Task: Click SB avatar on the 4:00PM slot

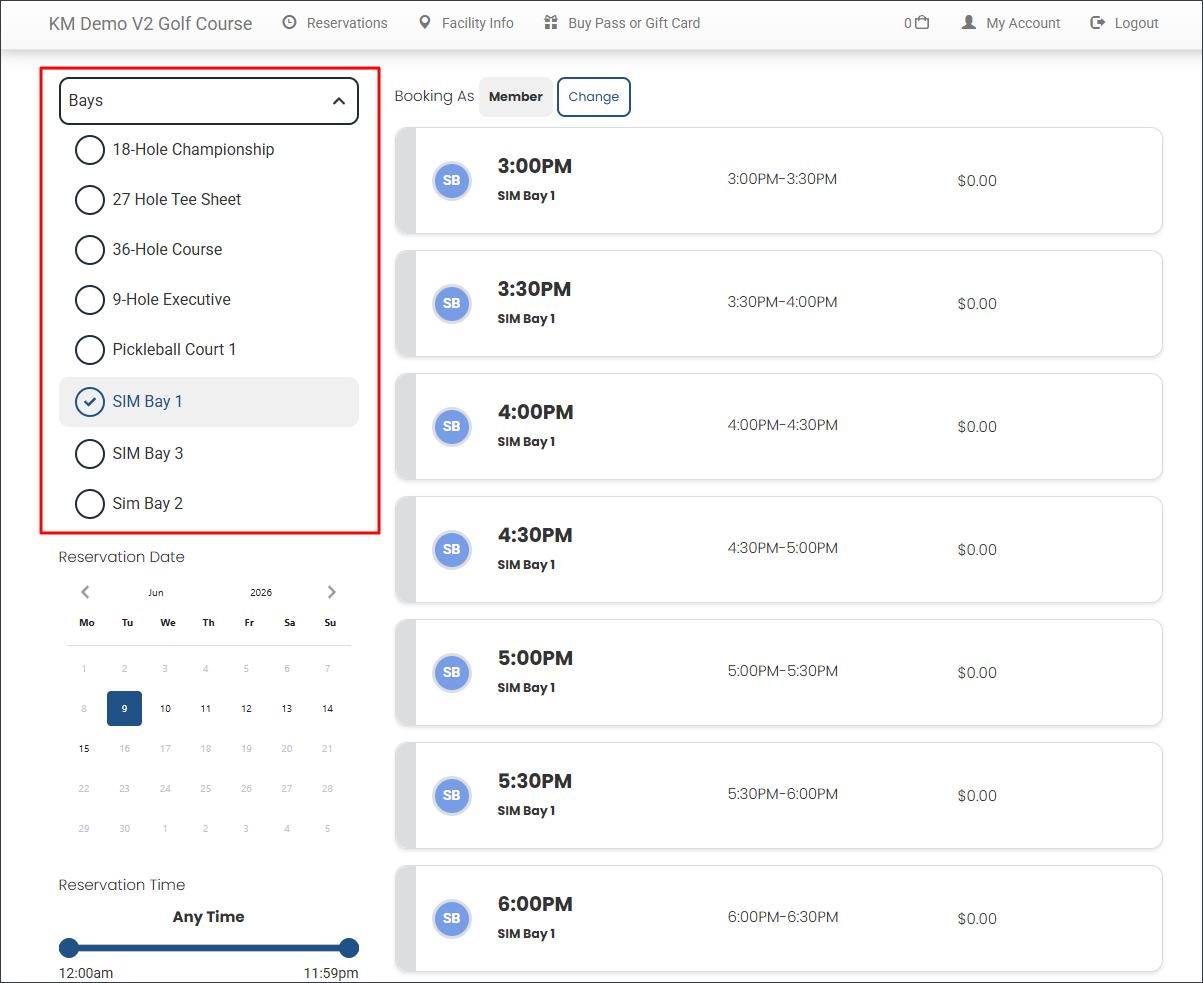Action: point(451,427)
